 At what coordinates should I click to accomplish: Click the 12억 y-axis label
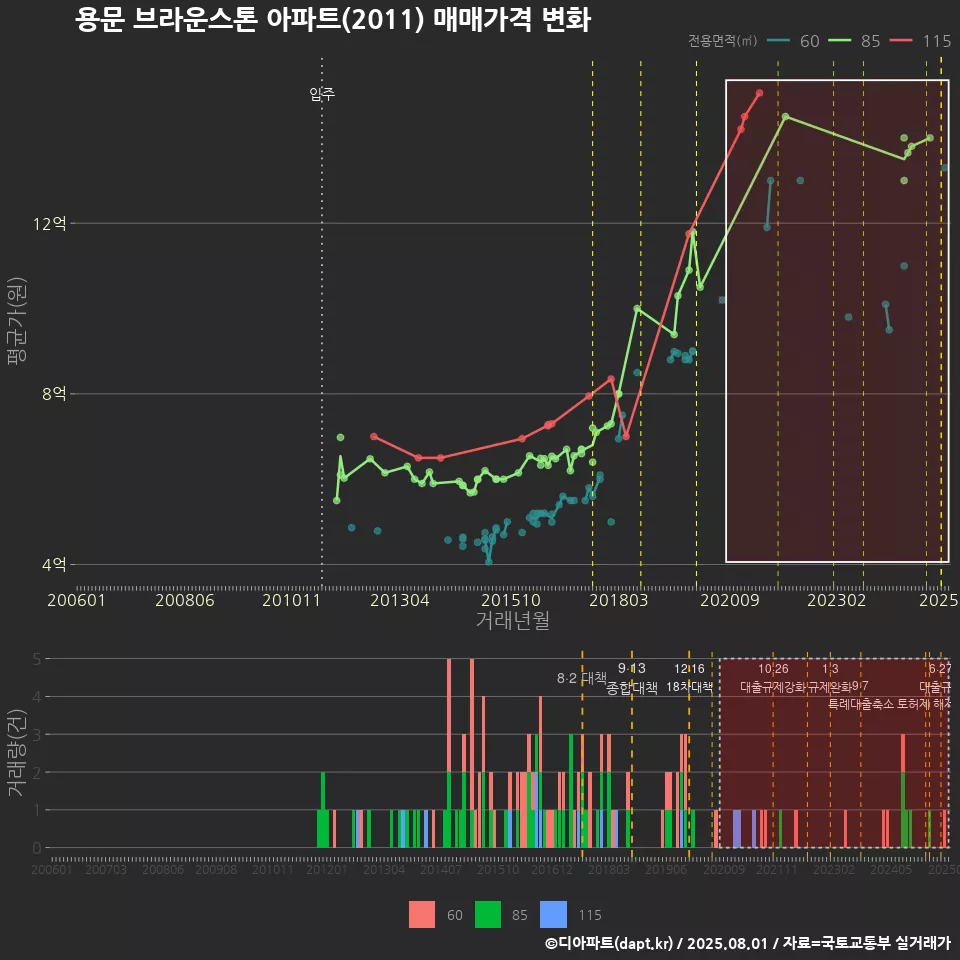(x=50, y=223)
